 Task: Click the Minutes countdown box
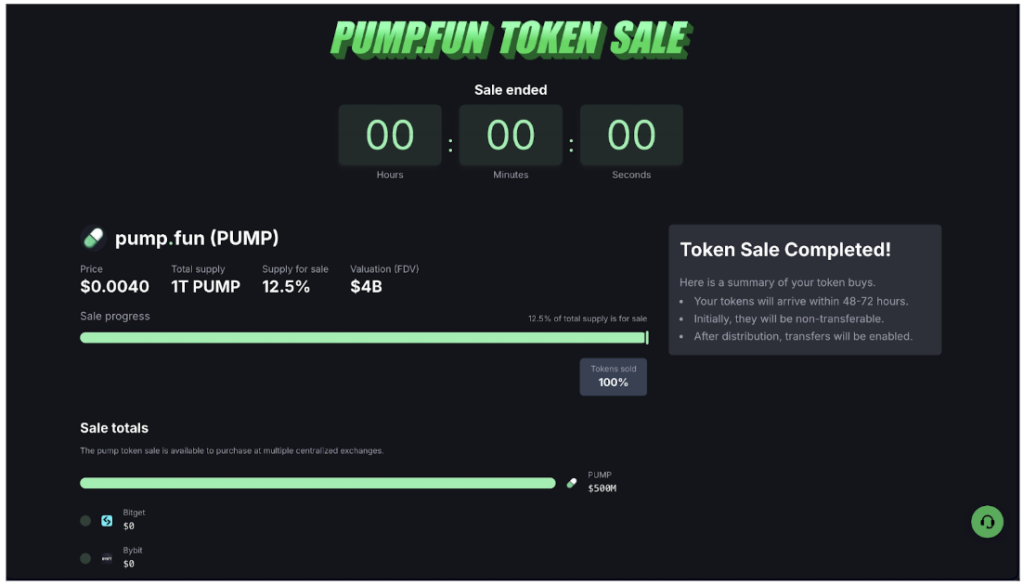click(x=511, y=135)
